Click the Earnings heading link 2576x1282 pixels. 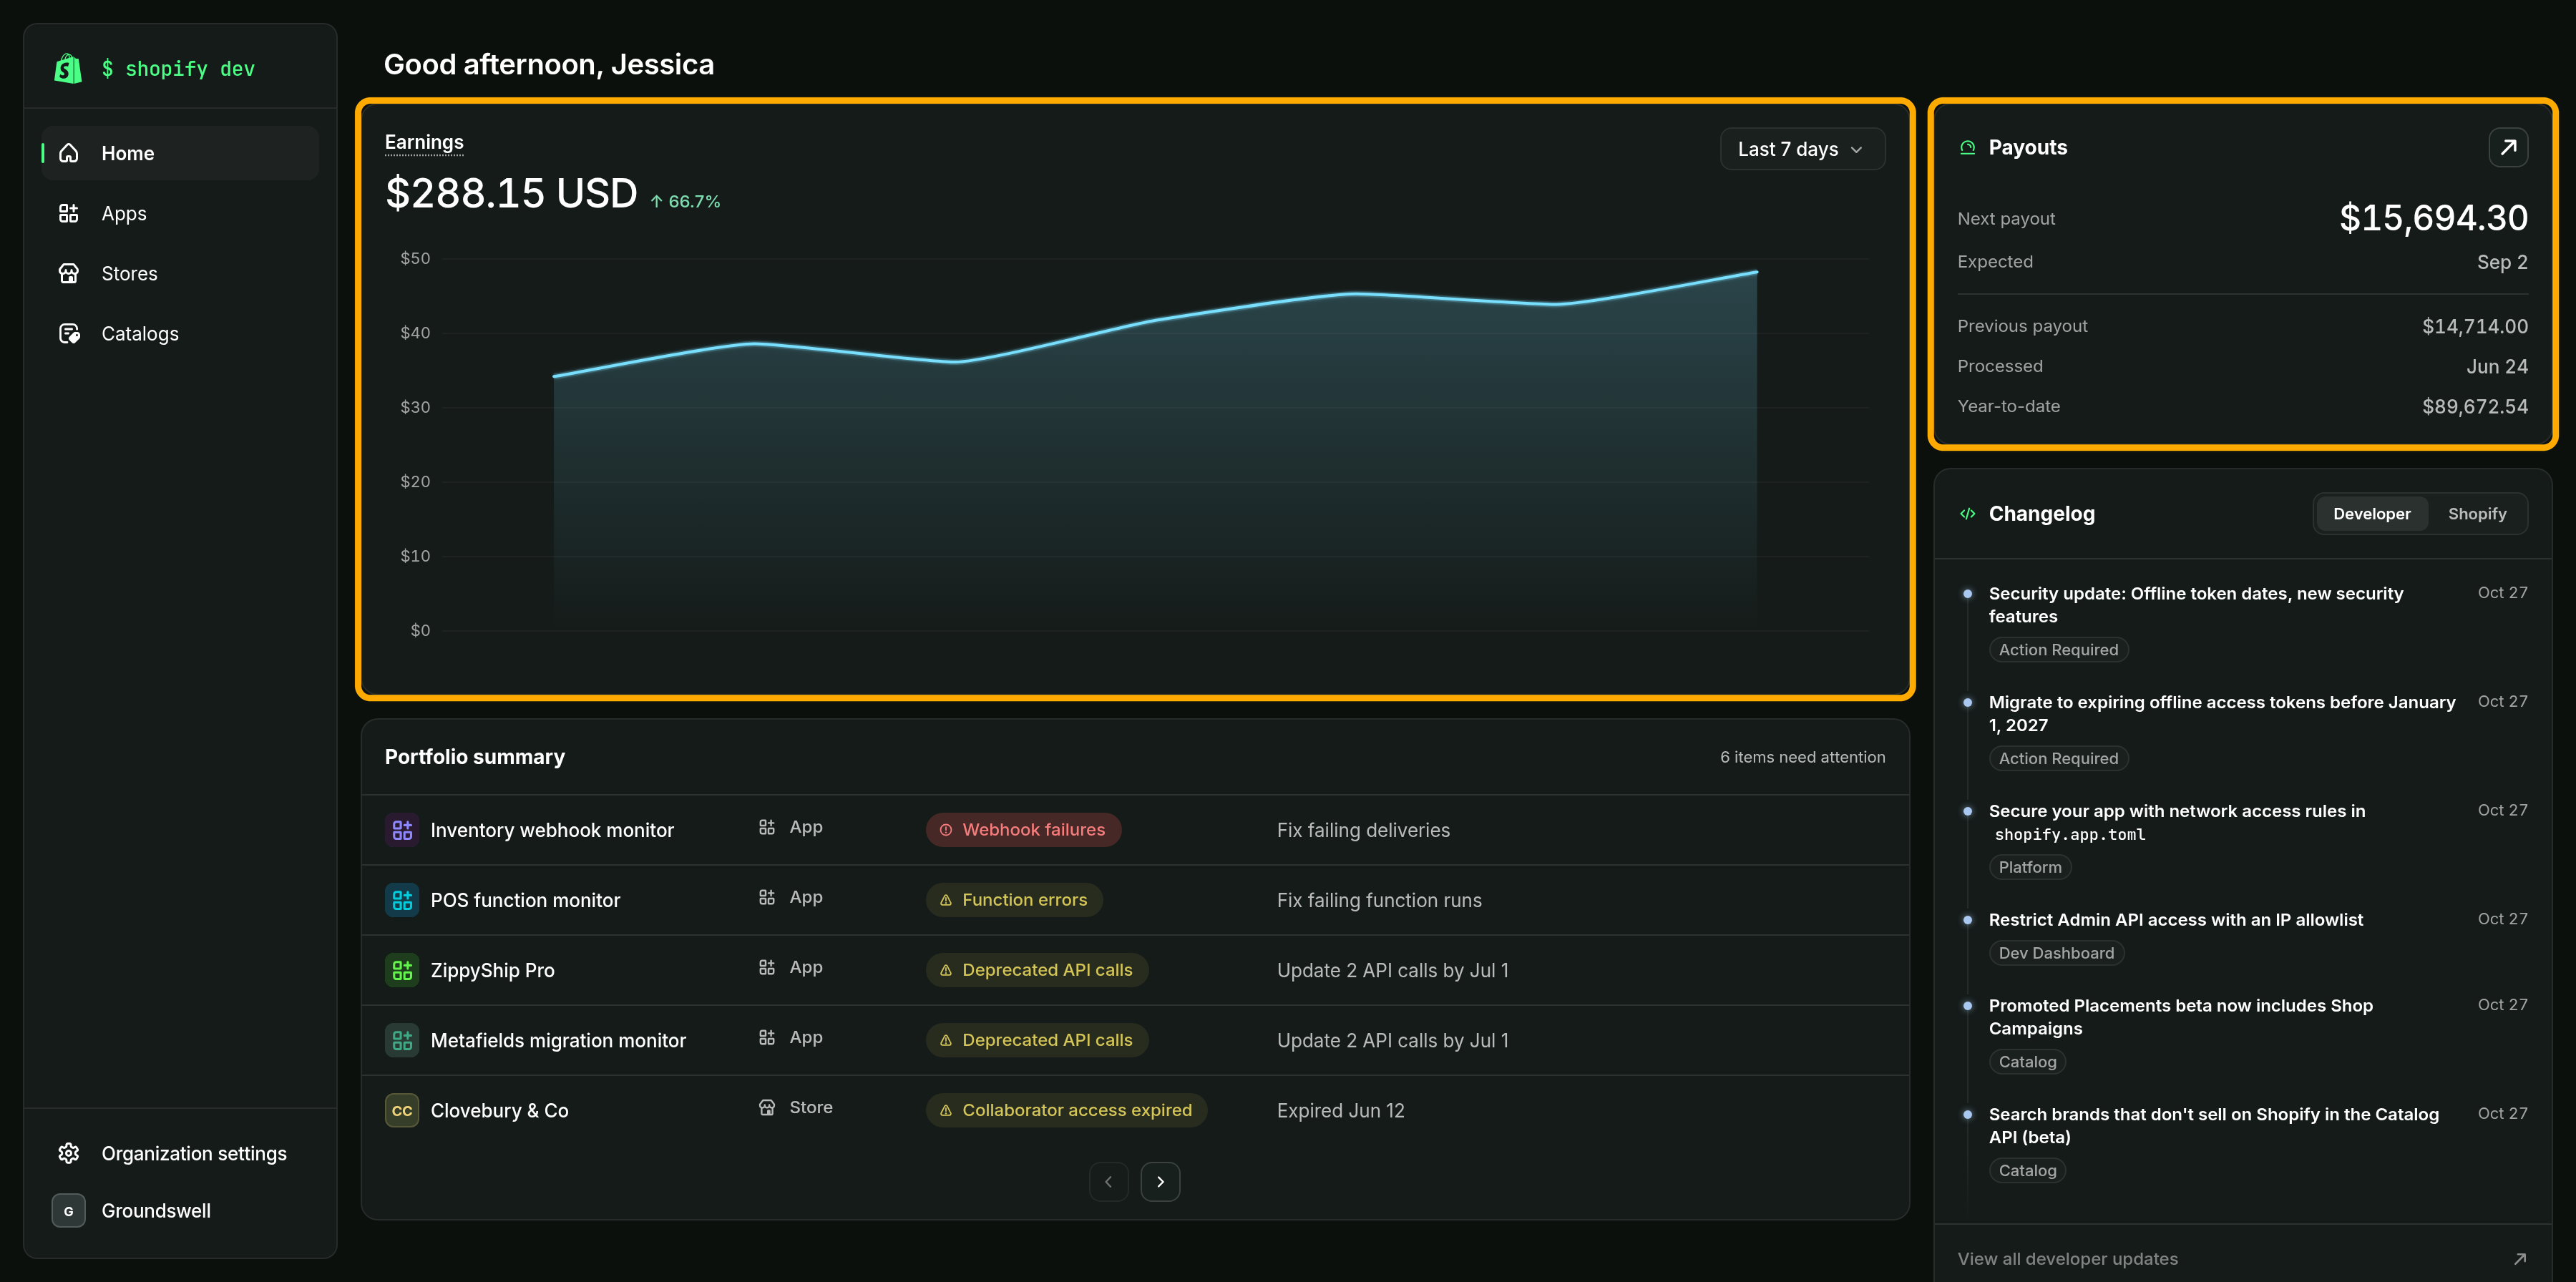click(x=424, y=142)
